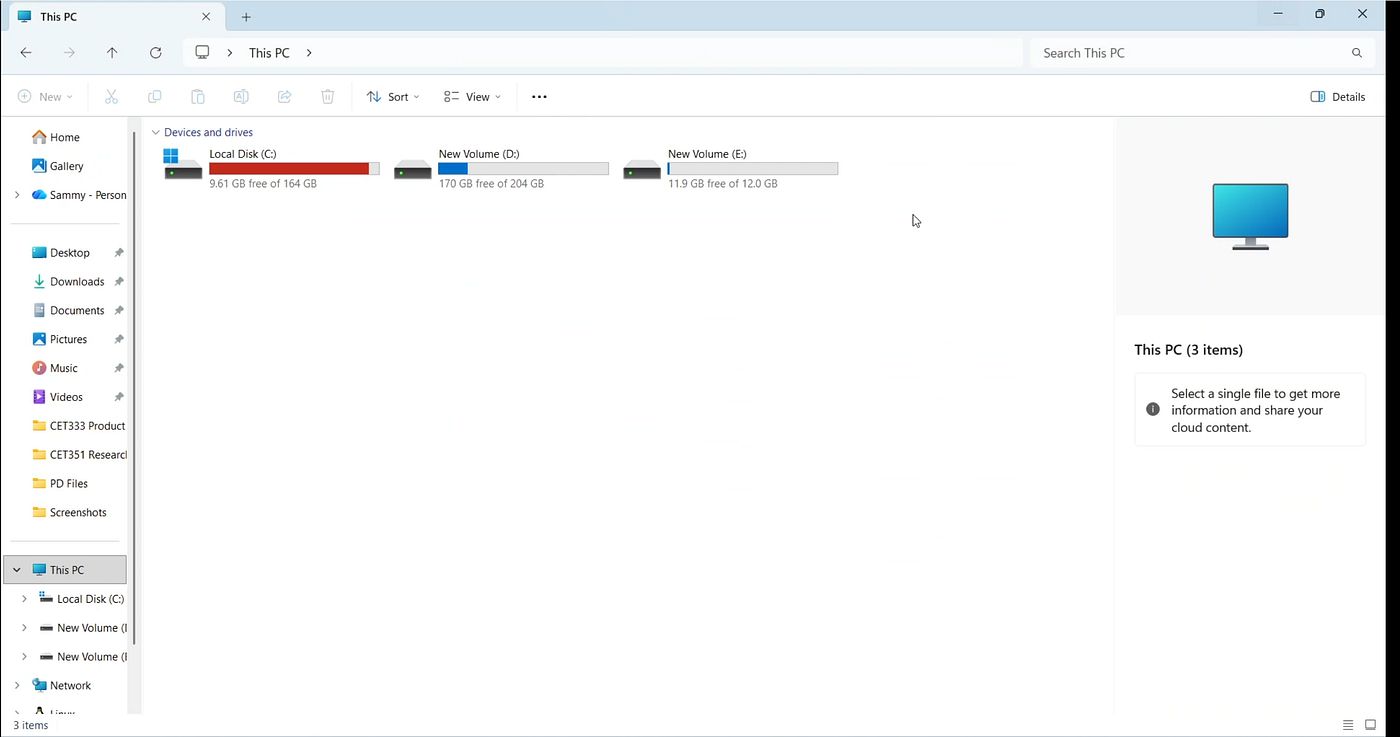Image resolution: width=1400 pixels, height=737 pixels.
Task: Click the "170 GB free of 204 GB" text
Action: tap(491, 184)
